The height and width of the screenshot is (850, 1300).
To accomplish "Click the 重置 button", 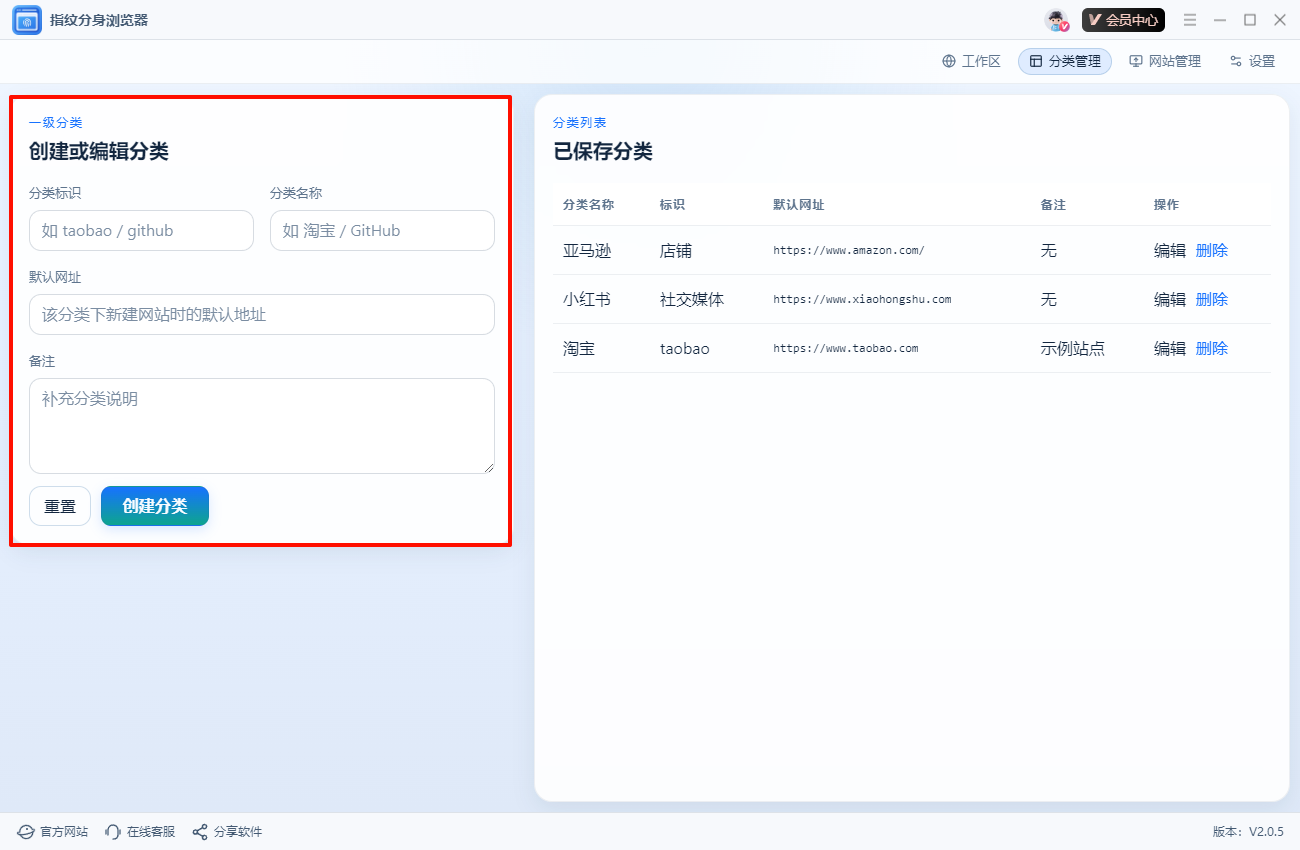I will [x=60, y=506].
